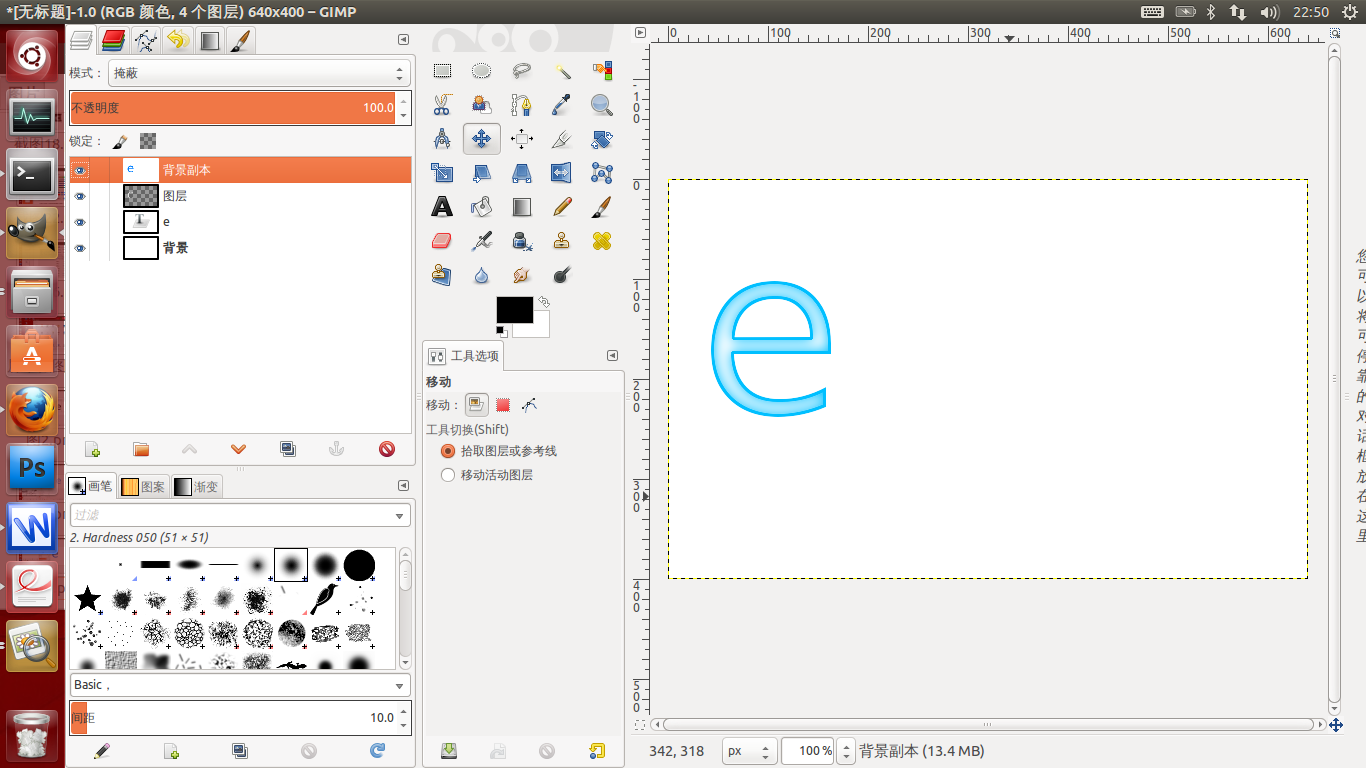Click the foreground black color swatch
This screenshot has height=768, width=1366.
click(514, 310)
